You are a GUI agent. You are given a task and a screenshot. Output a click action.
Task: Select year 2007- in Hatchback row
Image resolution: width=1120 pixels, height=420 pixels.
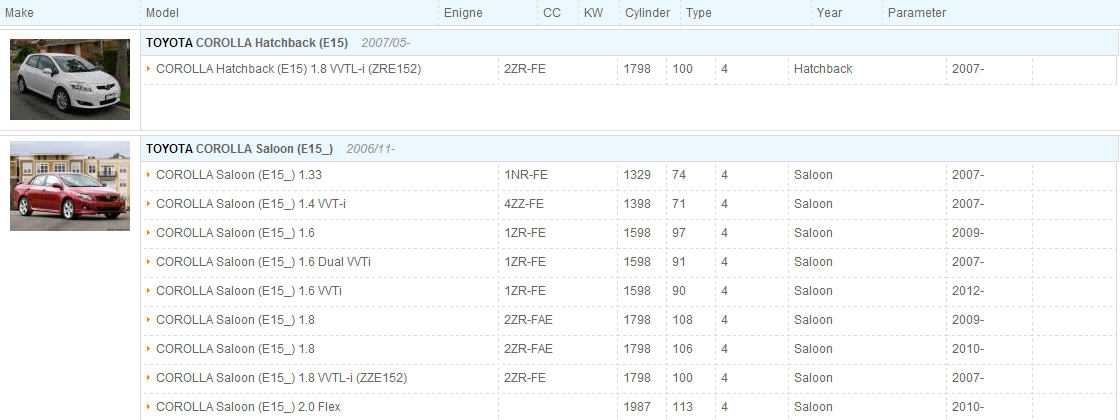tap(968, 69)
